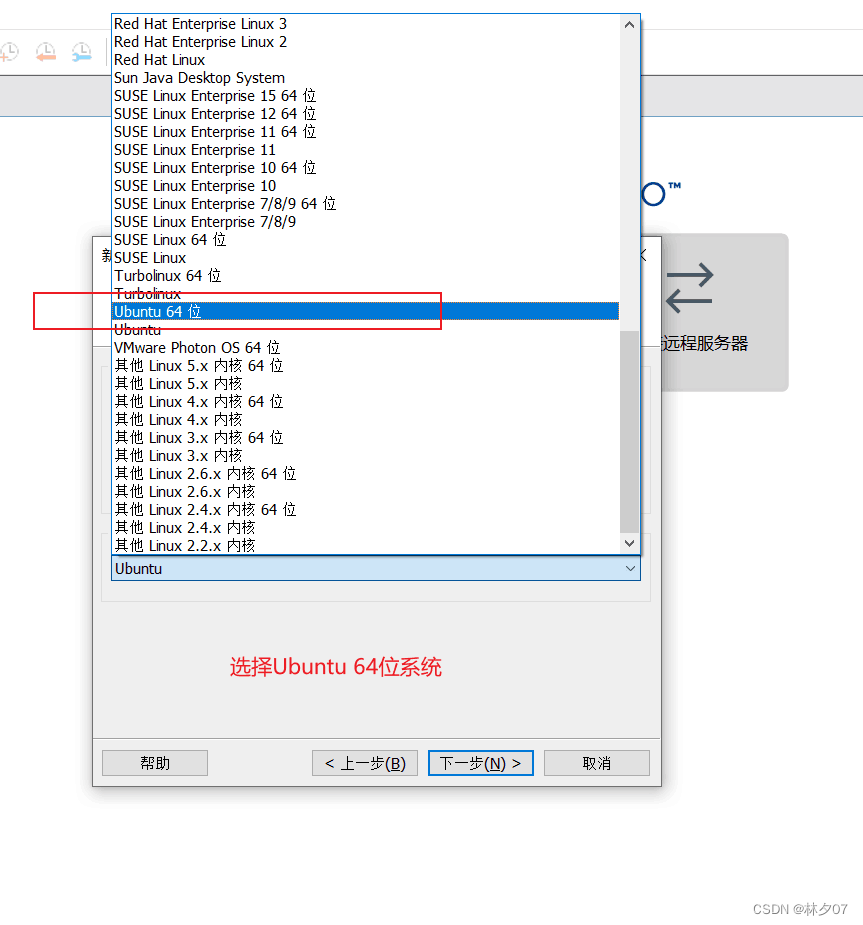
Task: Select 其他 Linux 2.2.x 内核
Action: coord(365,546)
